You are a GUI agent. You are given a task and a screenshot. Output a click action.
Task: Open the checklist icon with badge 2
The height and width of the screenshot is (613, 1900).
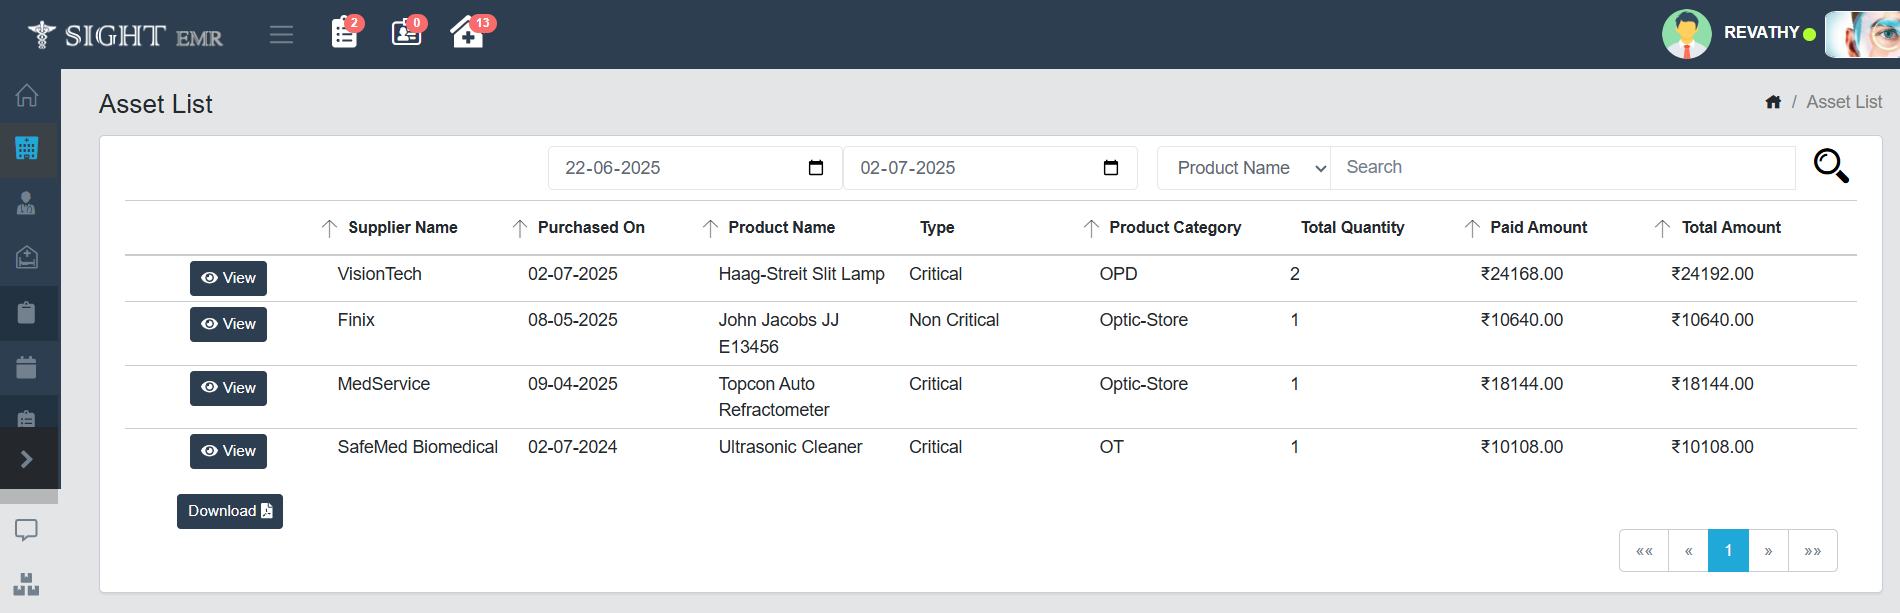click(344, 33)
